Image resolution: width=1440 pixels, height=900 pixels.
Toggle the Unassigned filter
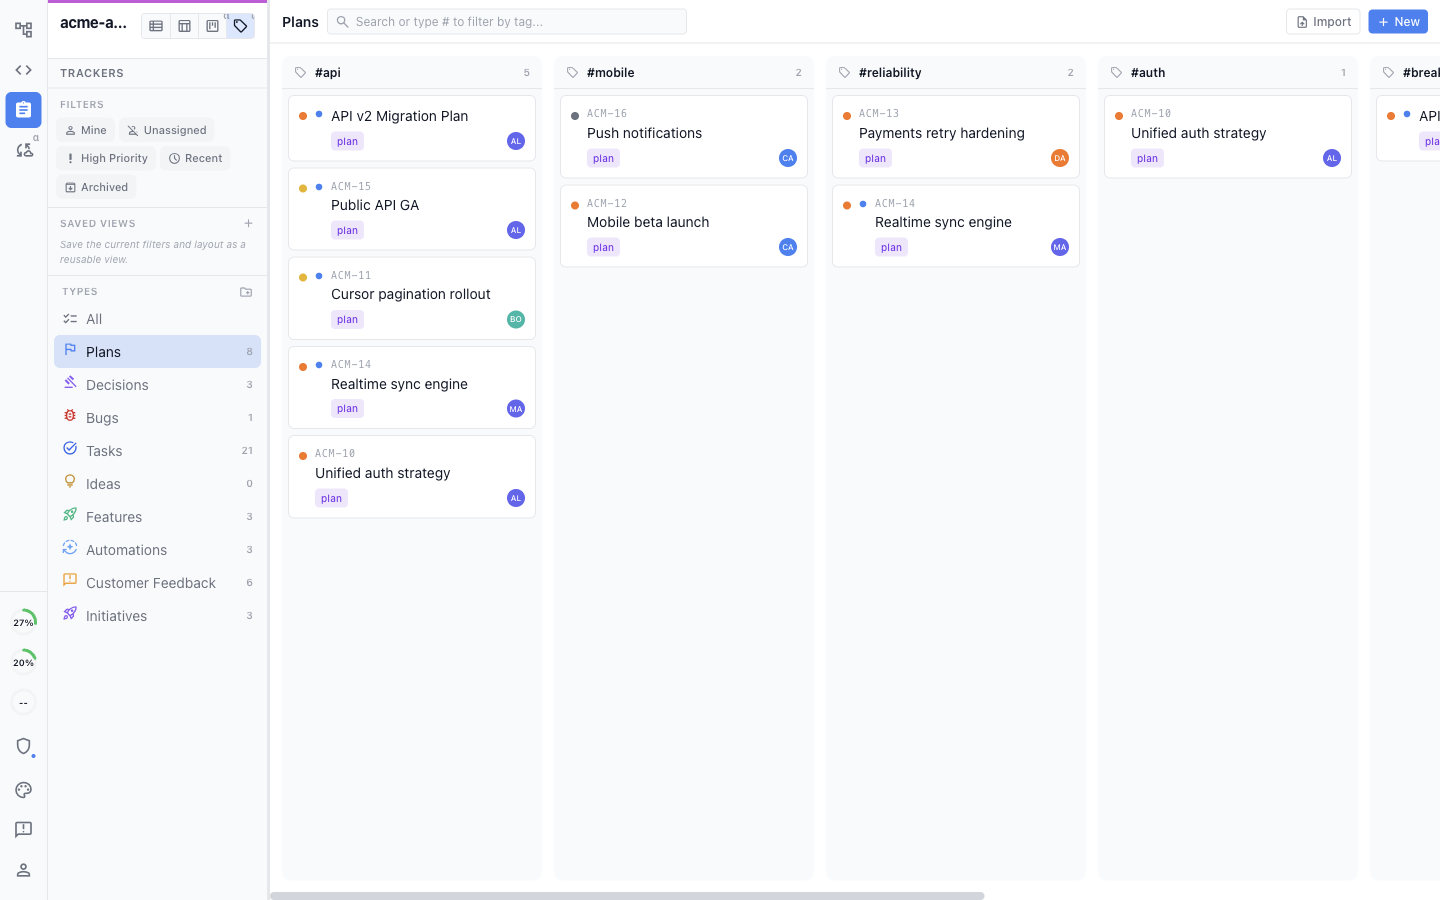(167, 130)
